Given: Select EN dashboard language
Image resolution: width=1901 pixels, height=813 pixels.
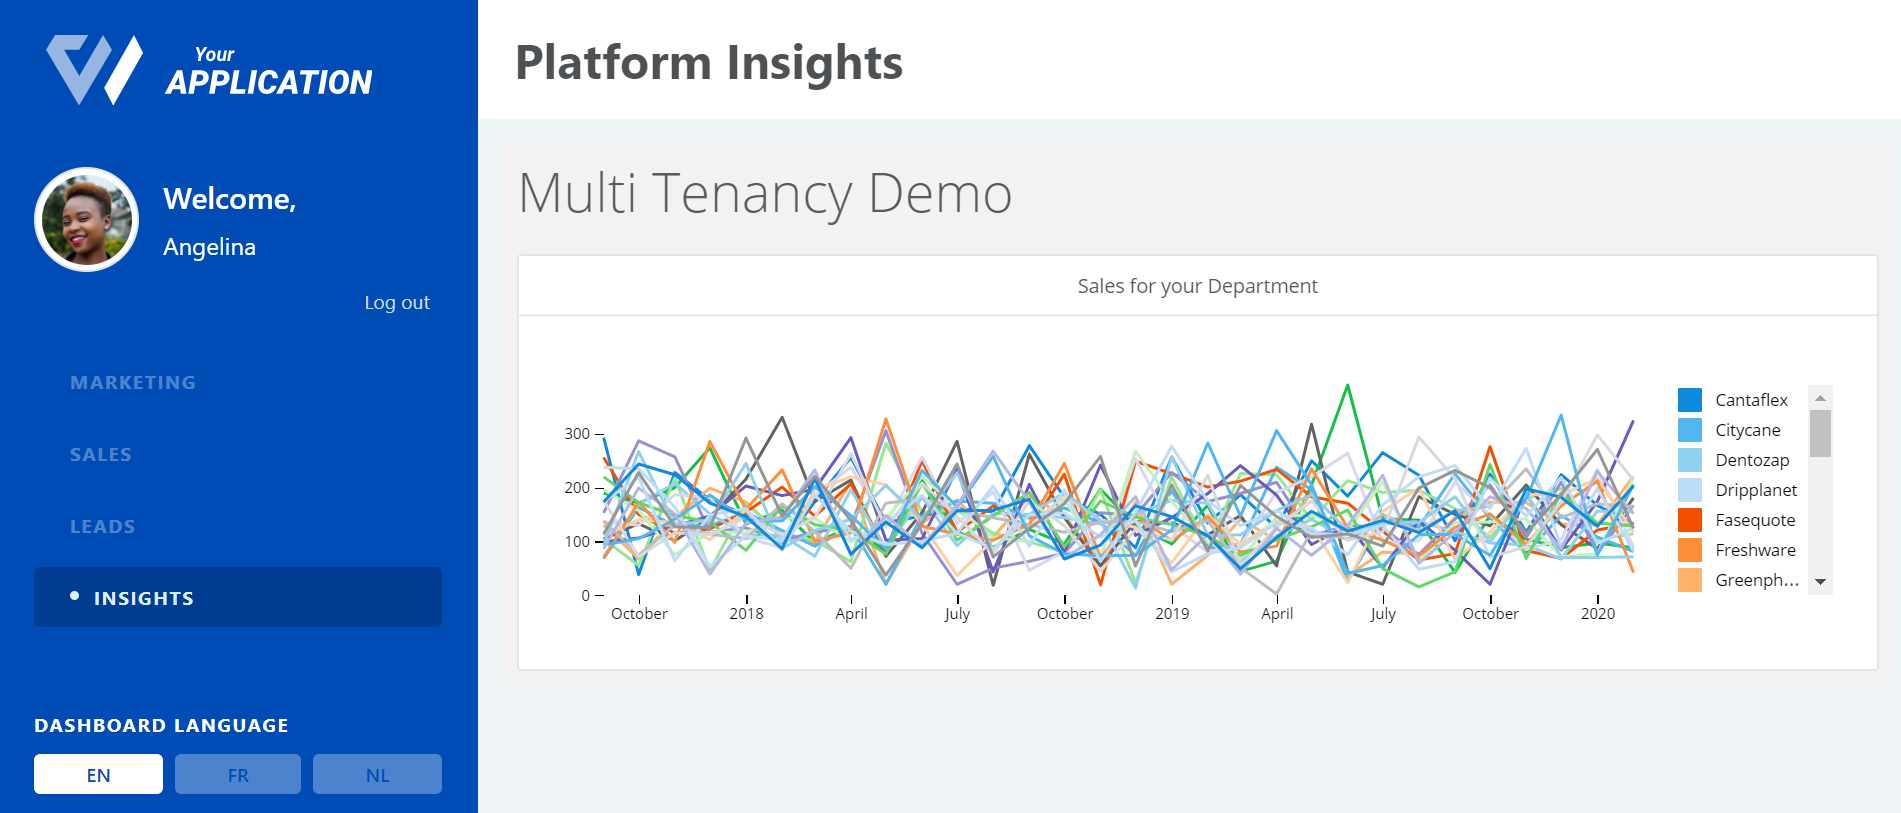Looking at the screenshot, I should [98, 774].
